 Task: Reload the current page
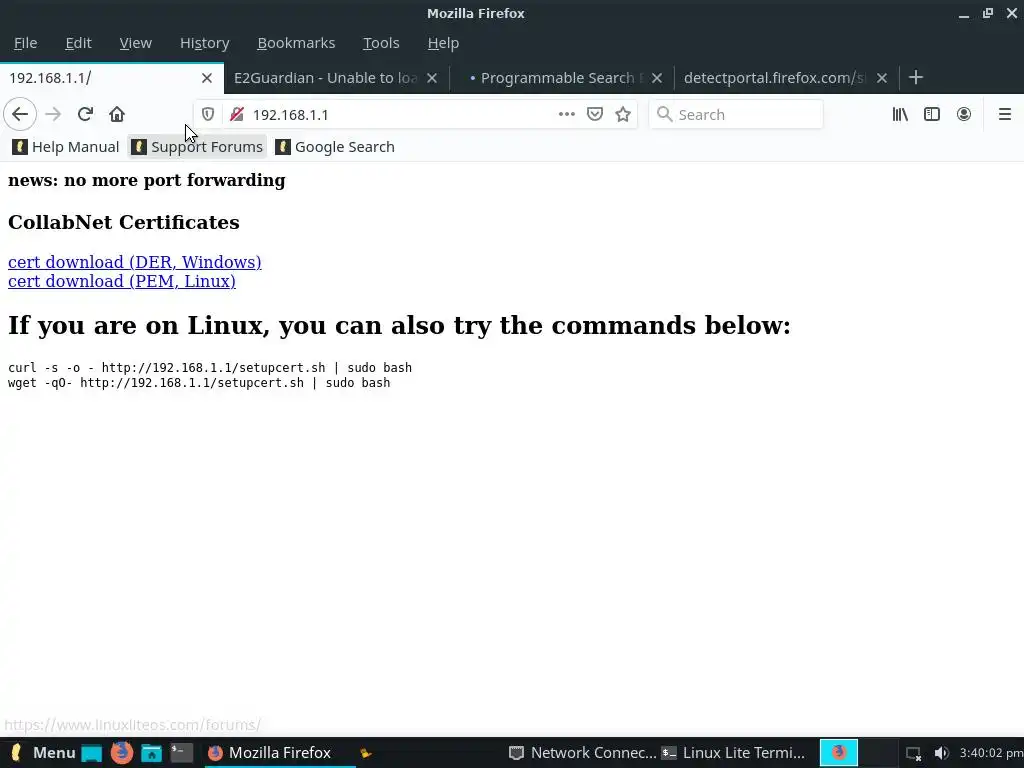(x=85, y=114)
